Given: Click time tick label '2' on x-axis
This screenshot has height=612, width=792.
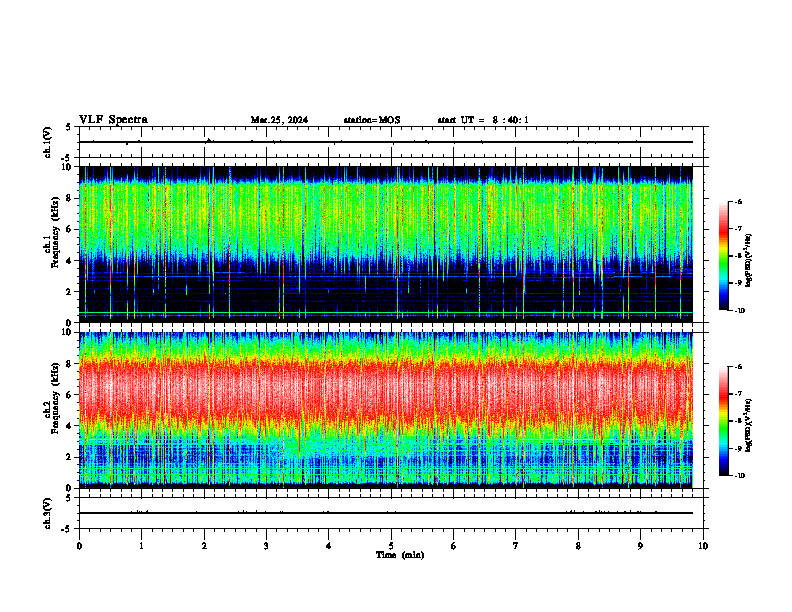Looking at the screenshot, I should pyautogui.click(x=204, y=546).
